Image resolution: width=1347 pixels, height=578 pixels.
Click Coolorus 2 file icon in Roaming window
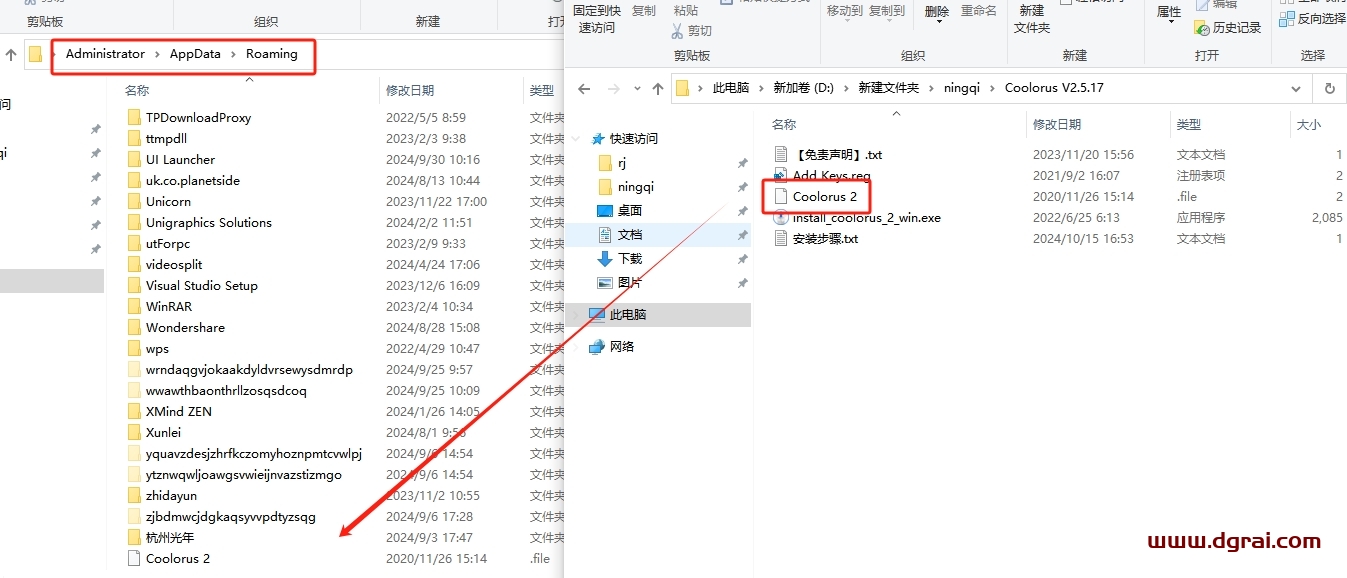tap(135, 558)
